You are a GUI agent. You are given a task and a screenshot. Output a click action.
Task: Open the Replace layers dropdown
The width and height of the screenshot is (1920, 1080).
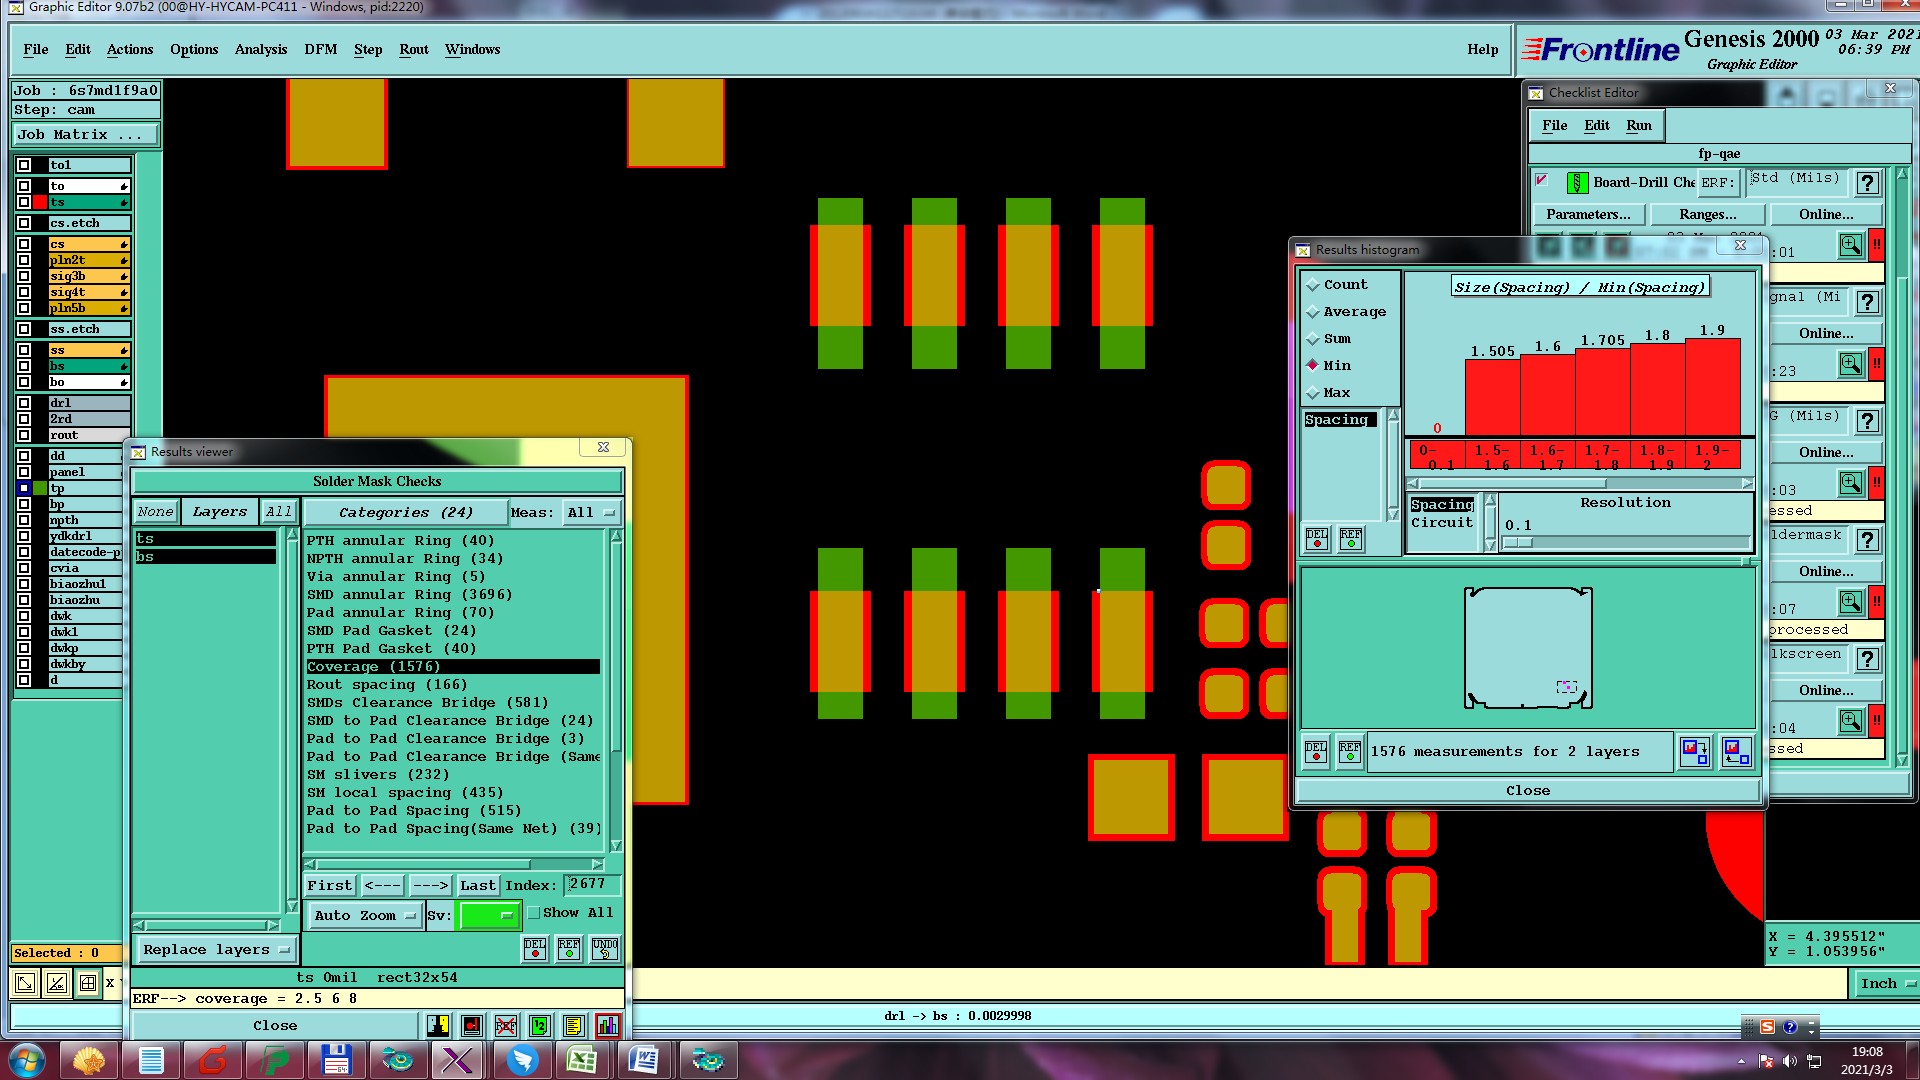[x=215, y=949]
